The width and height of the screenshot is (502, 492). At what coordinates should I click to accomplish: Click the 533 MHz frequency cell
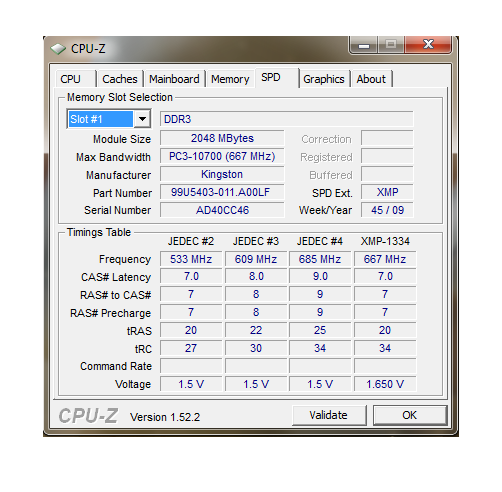click(191, 259)
